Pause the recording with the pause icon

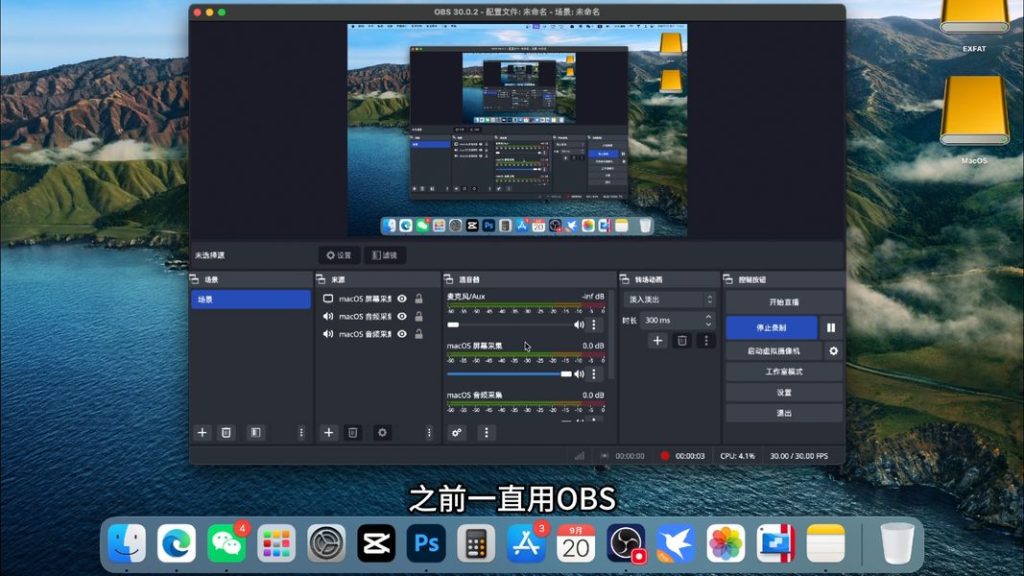831,327
